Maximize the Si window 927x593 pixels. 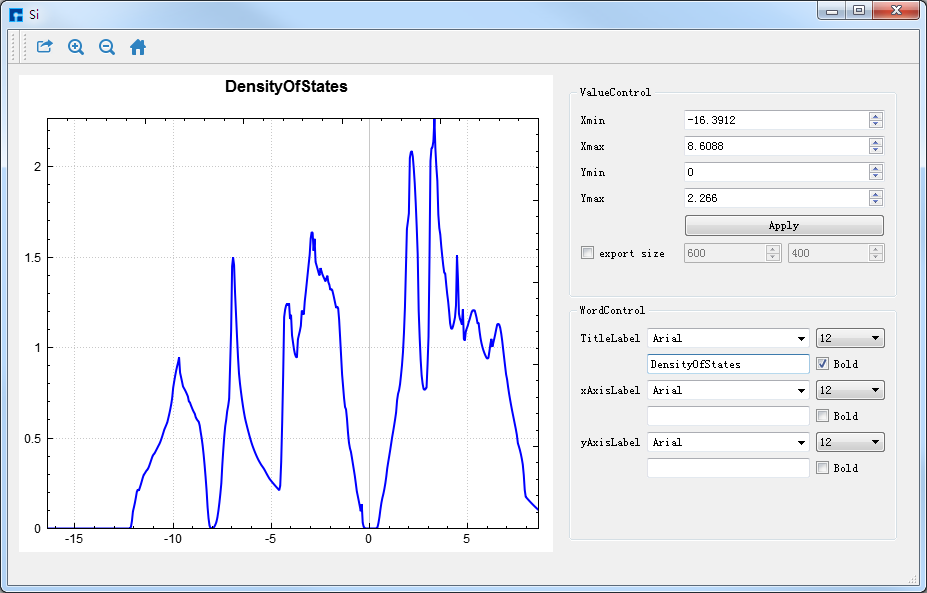click(x=859, y=11)
